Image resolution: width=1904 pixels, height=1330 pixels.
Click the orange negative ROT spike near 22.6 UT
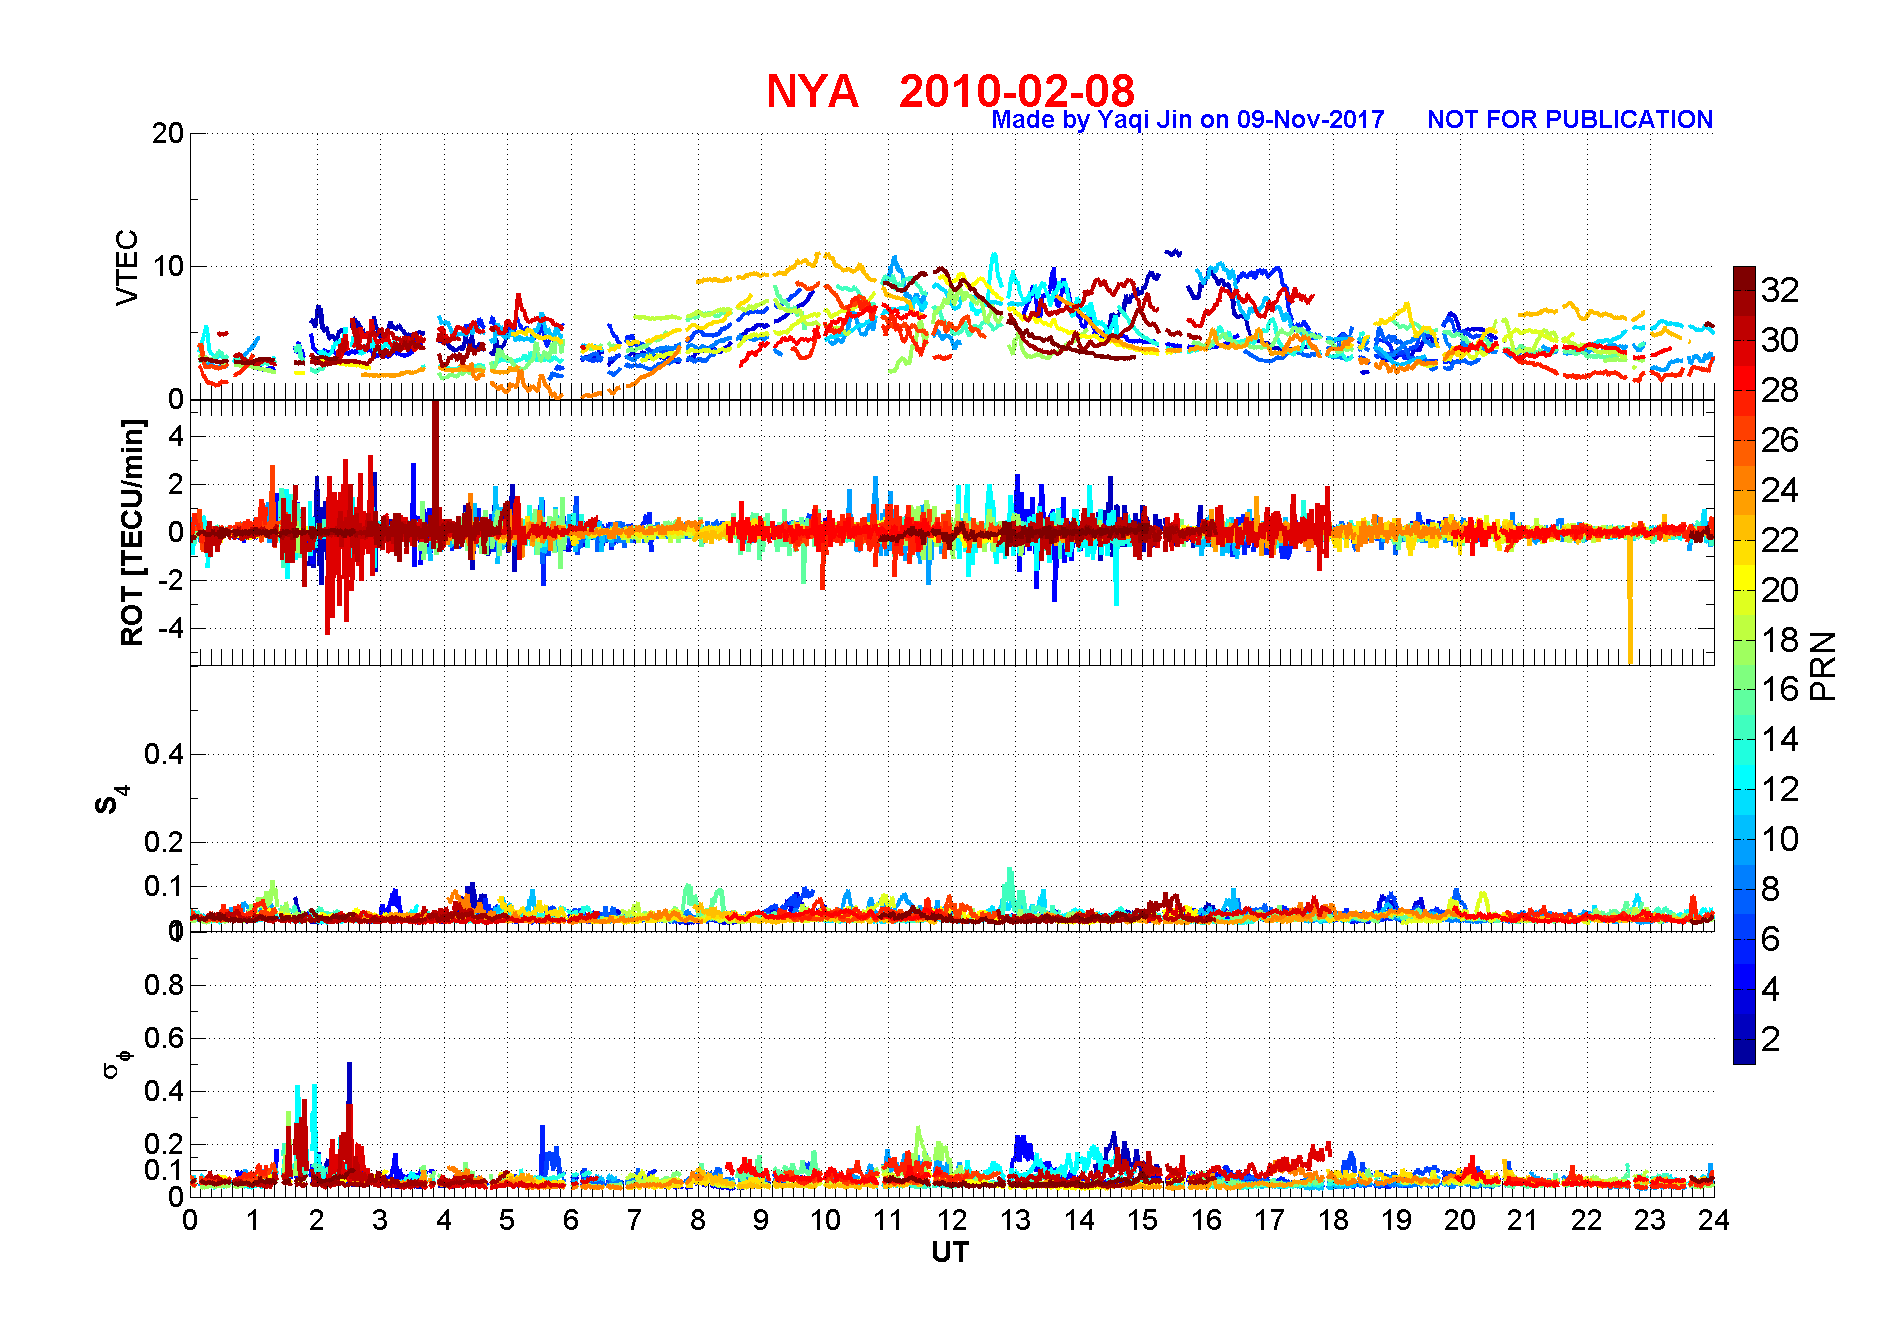pos(1630,600)
